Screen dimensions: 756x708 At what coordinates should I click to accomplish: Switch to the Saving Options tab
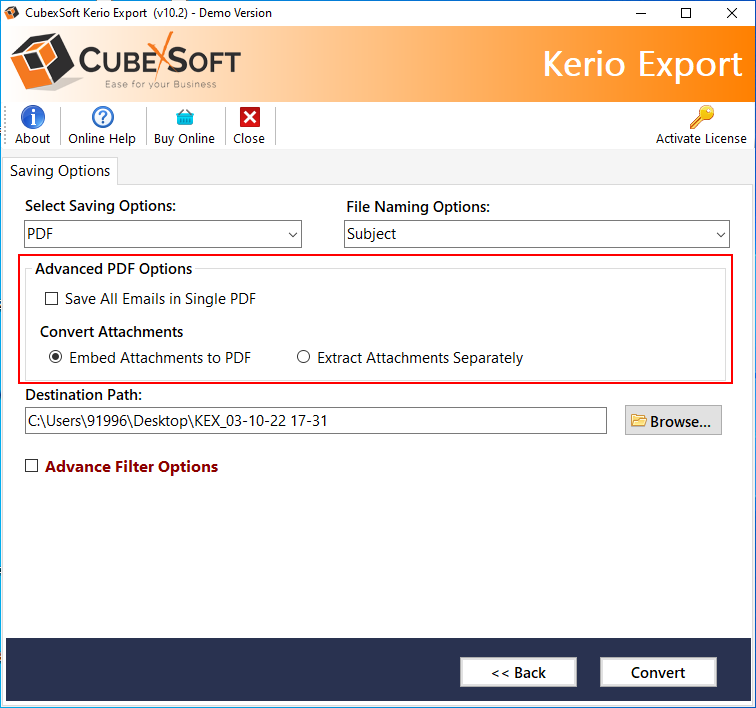60,171
